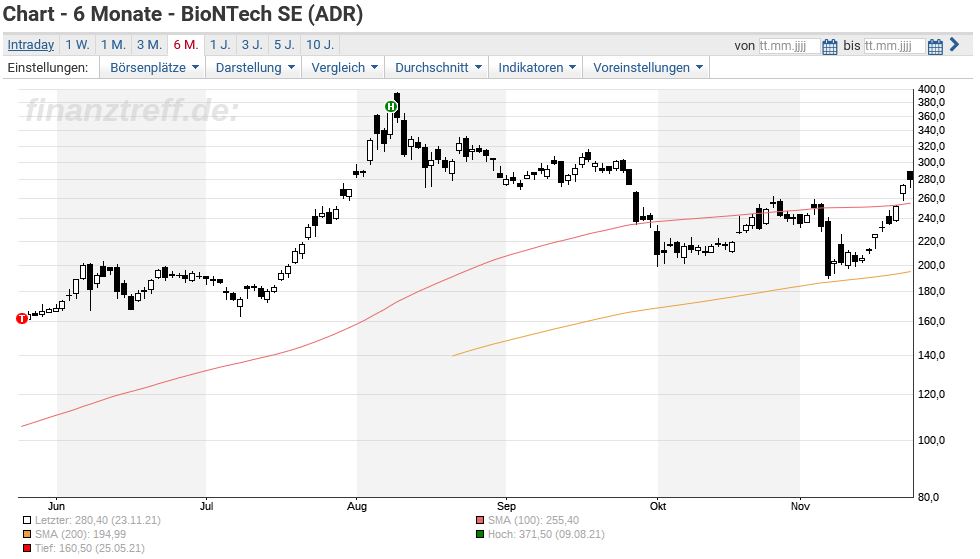
Task: Open the Vergleich dropdown
Action: [x=344, y=68]
